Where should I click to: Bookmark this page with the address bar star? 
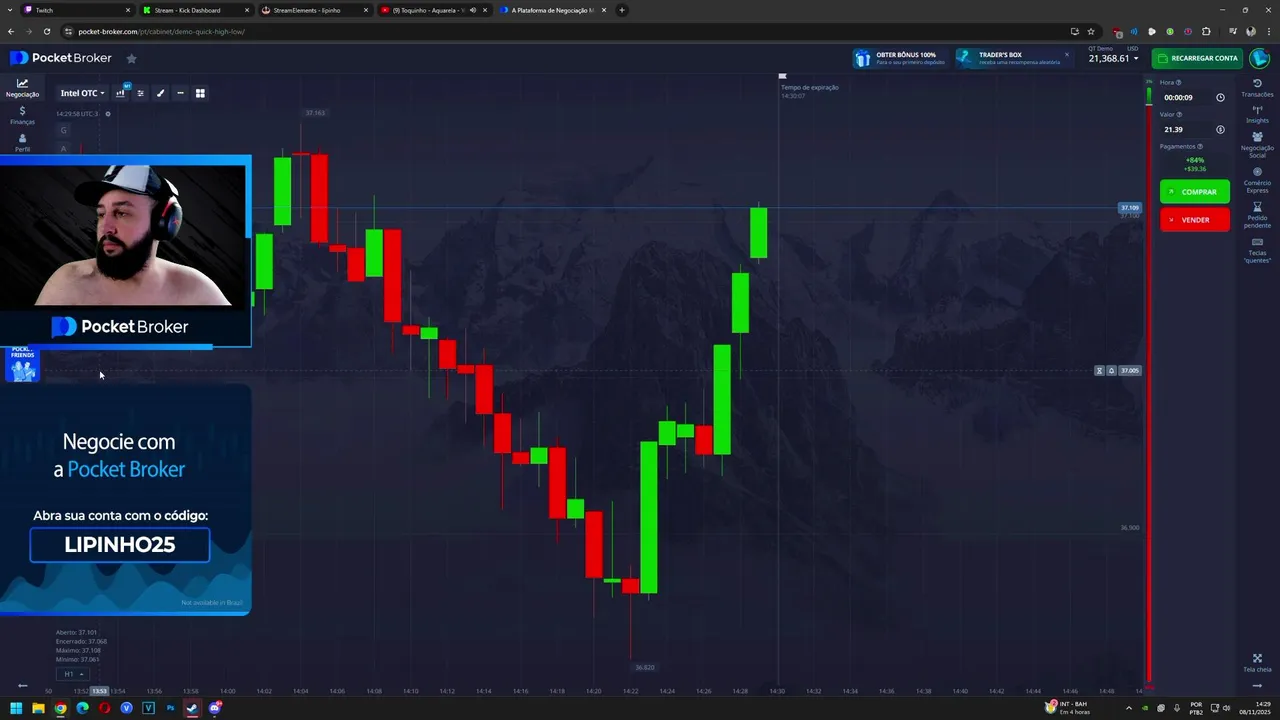point(1091,31)
